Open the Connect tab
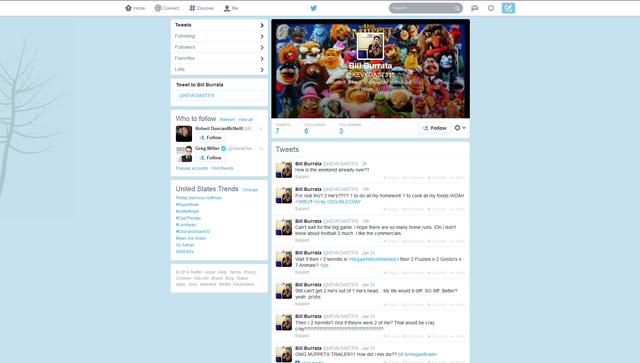The width and height of the screenshot is (640, 363). tap(167, 8)
